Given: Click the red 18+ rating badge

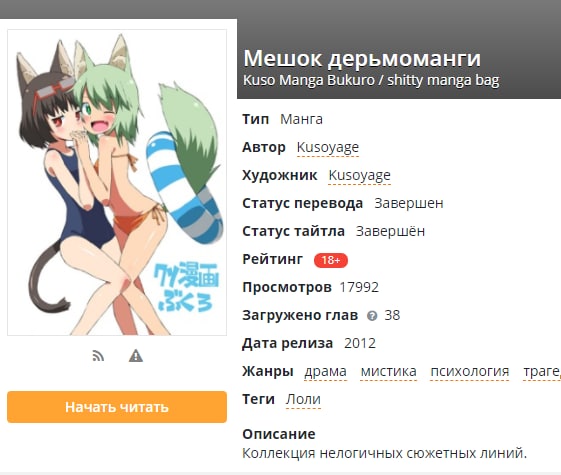Looking at the screenshot, I should click(331, 260).
